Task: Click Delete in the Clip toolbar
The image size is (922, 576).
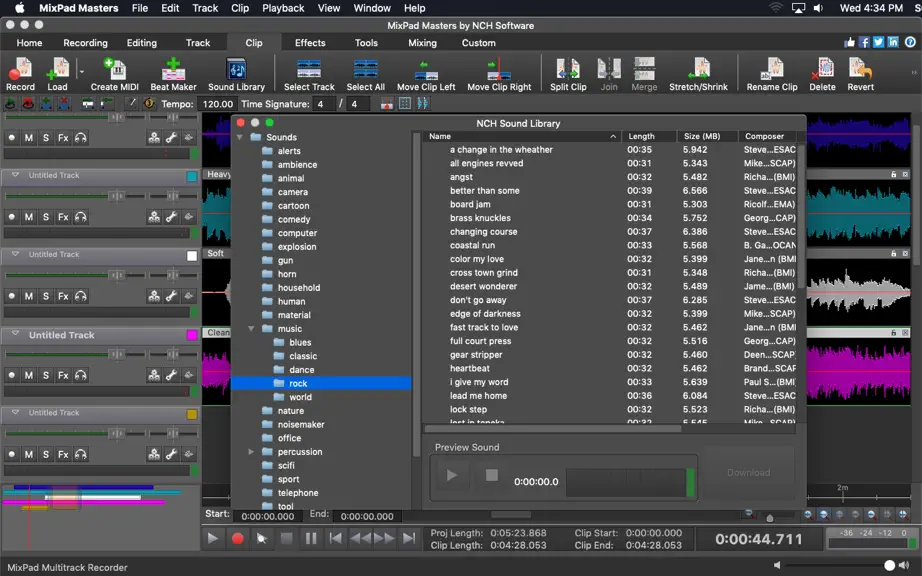Action: 822,75
